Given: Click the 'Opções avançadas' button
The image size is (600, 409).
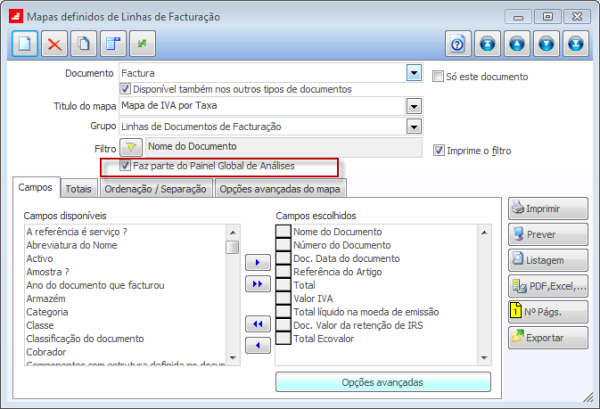Looking at the screenshot, I should click(383, 382).
